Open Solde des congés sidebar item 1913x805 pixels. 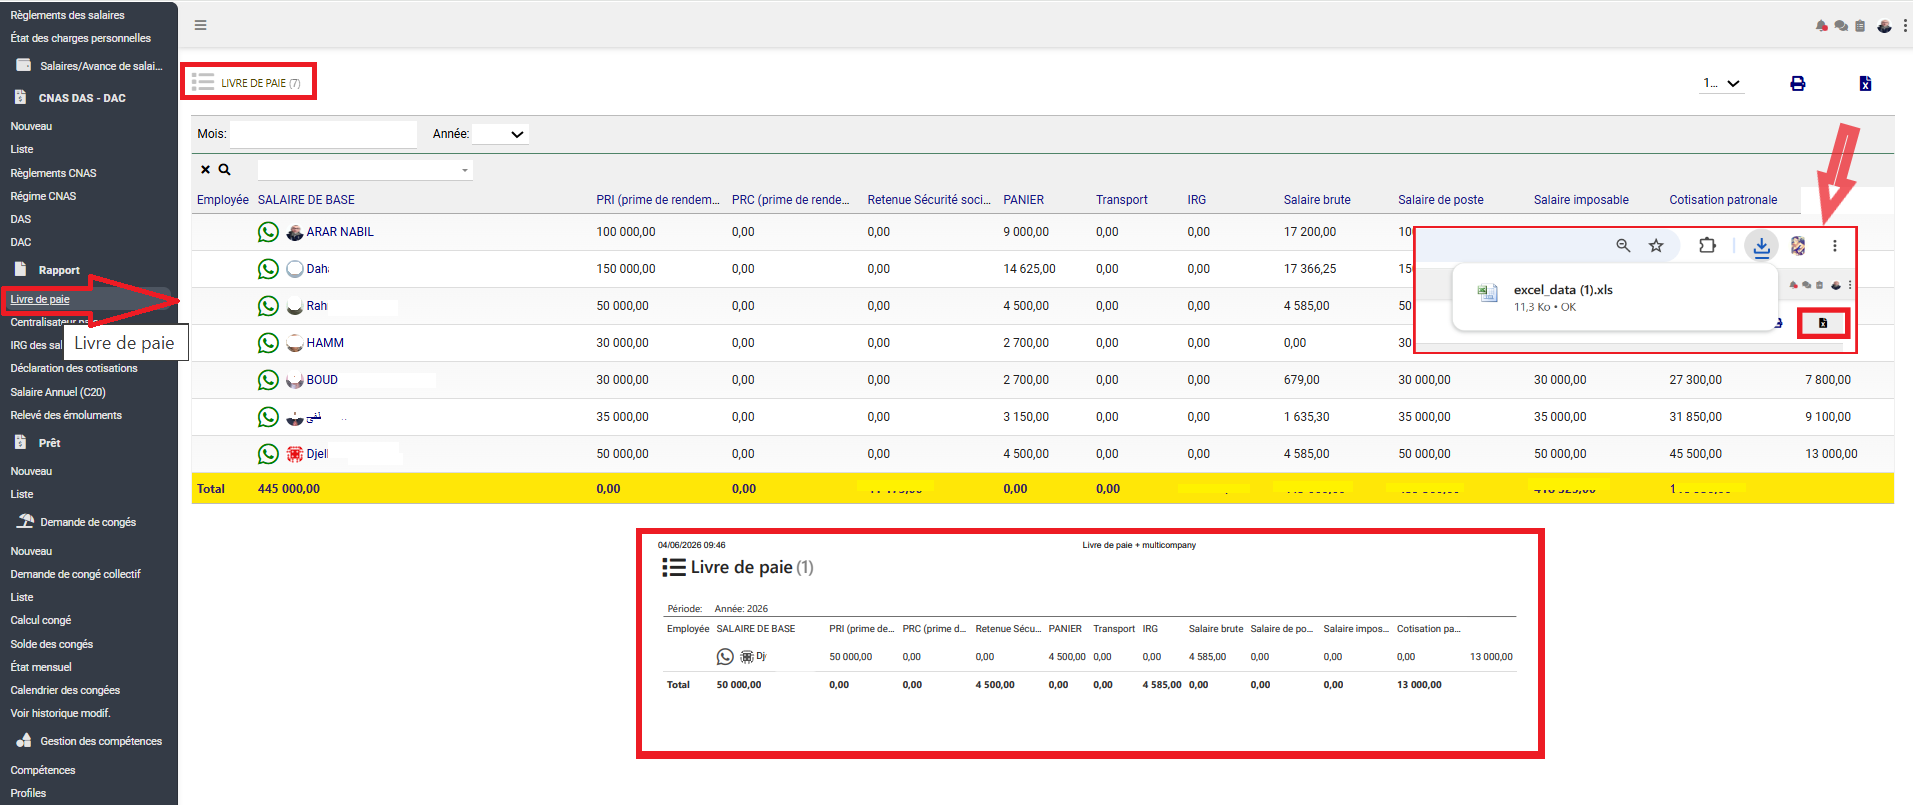(52, 644)
